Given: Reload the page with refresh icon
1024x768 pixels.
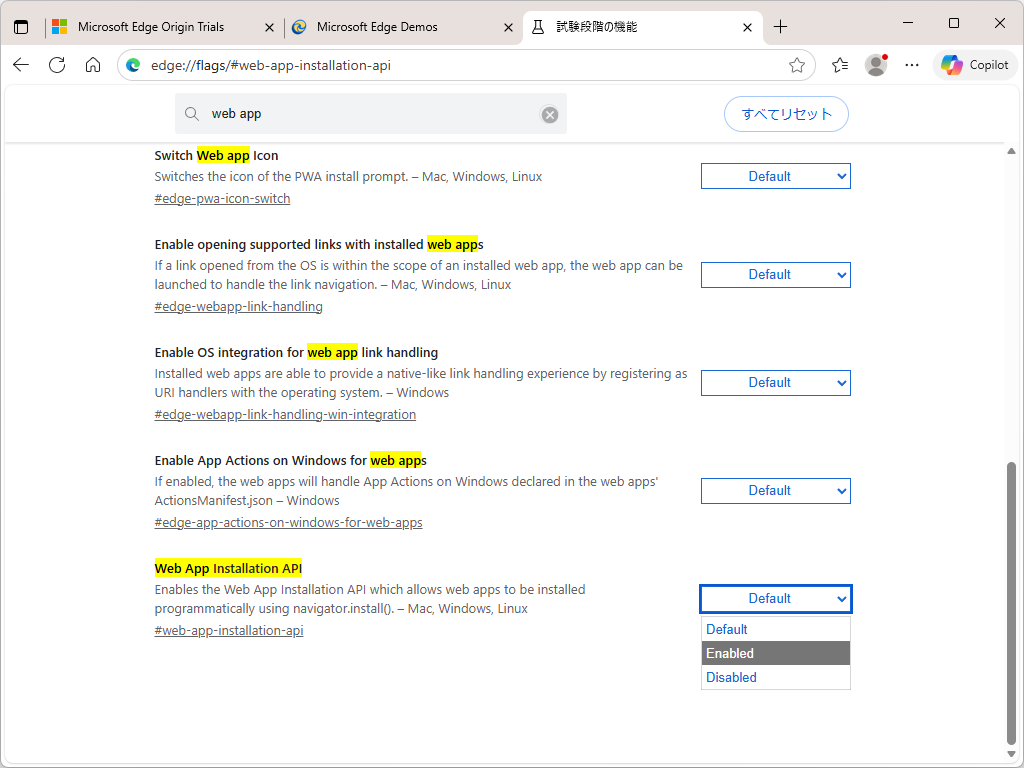Looking at the screenshot, I should click(57, 65).
